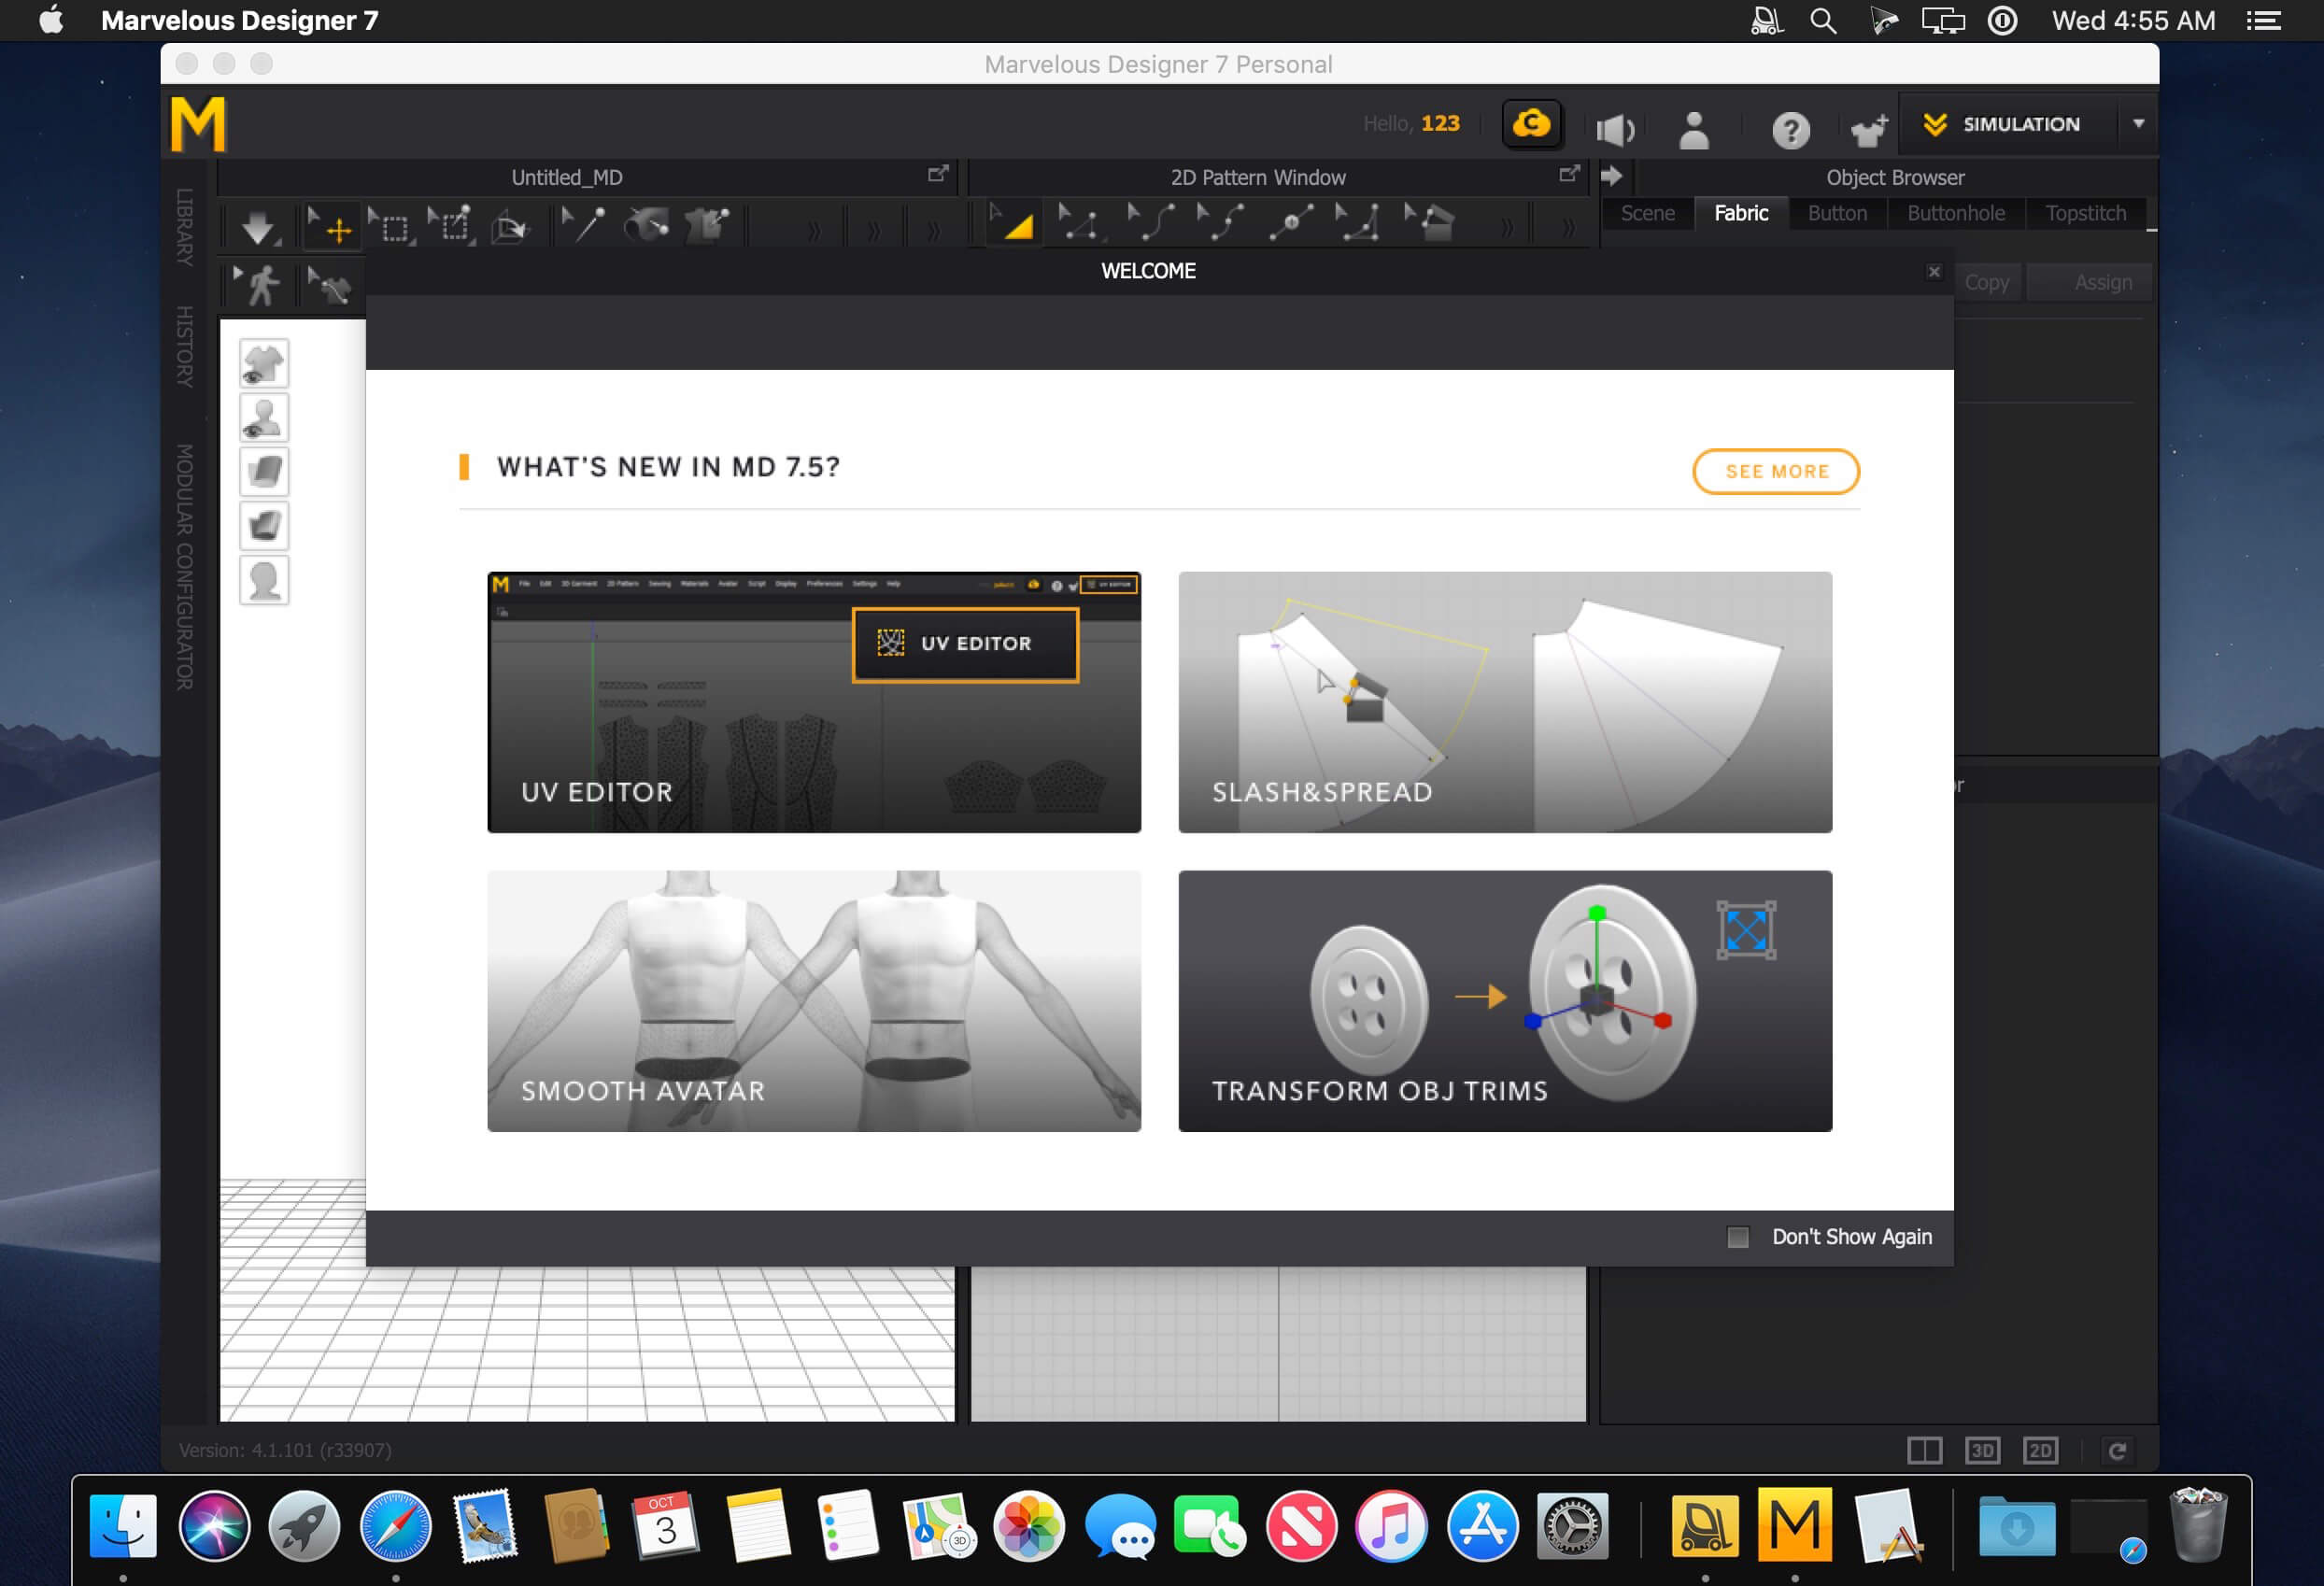The height and width of the screenshot is (1586, 2324).
Task: Expand third 3D toolbar overflow chevron
Action: (x=933, y=230)
